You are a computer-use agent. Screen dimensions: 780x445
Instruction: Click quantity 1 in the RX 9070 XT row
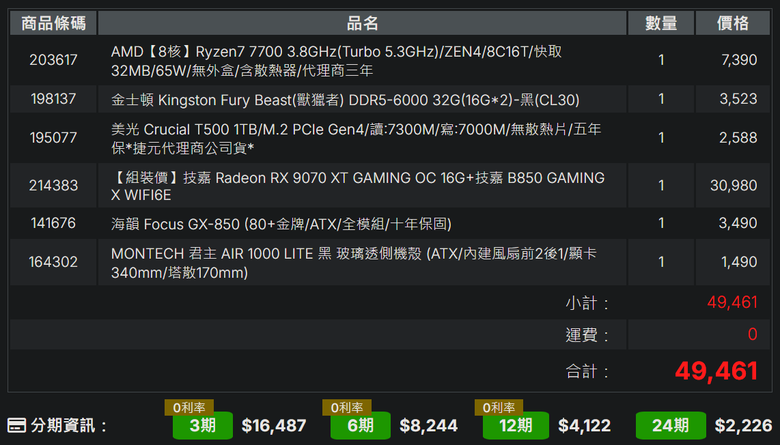pos(661,185)
